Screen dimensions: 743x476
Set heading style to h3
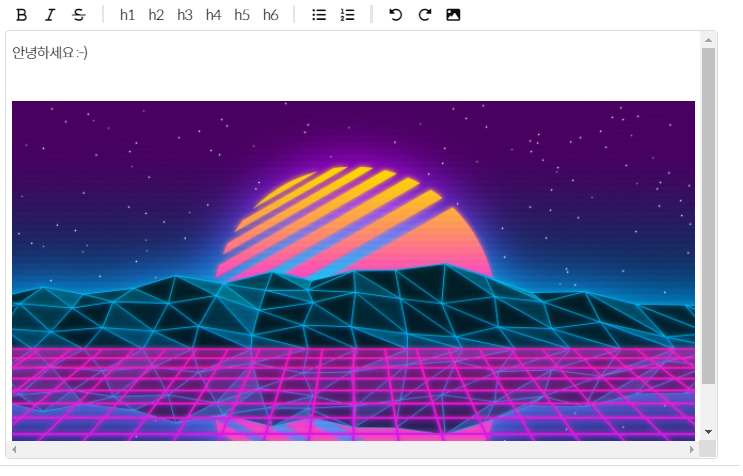click(x=185, y=15)
